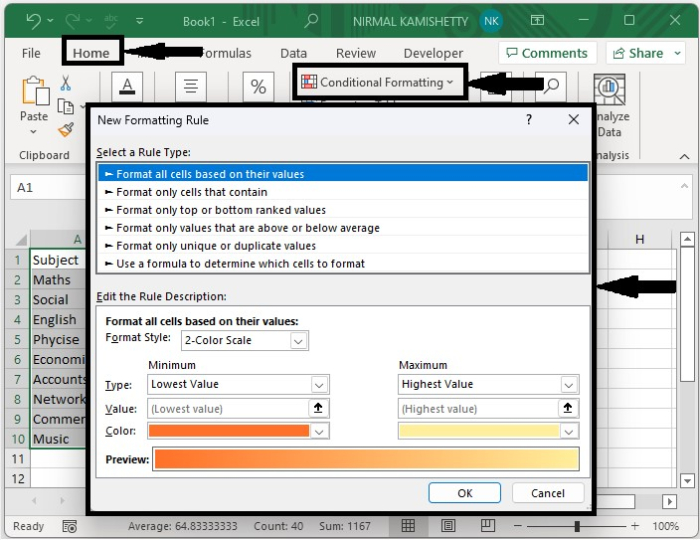Select 'Use a formula to determine which cells'
The image size is (700, 540).
click(343, 263)
